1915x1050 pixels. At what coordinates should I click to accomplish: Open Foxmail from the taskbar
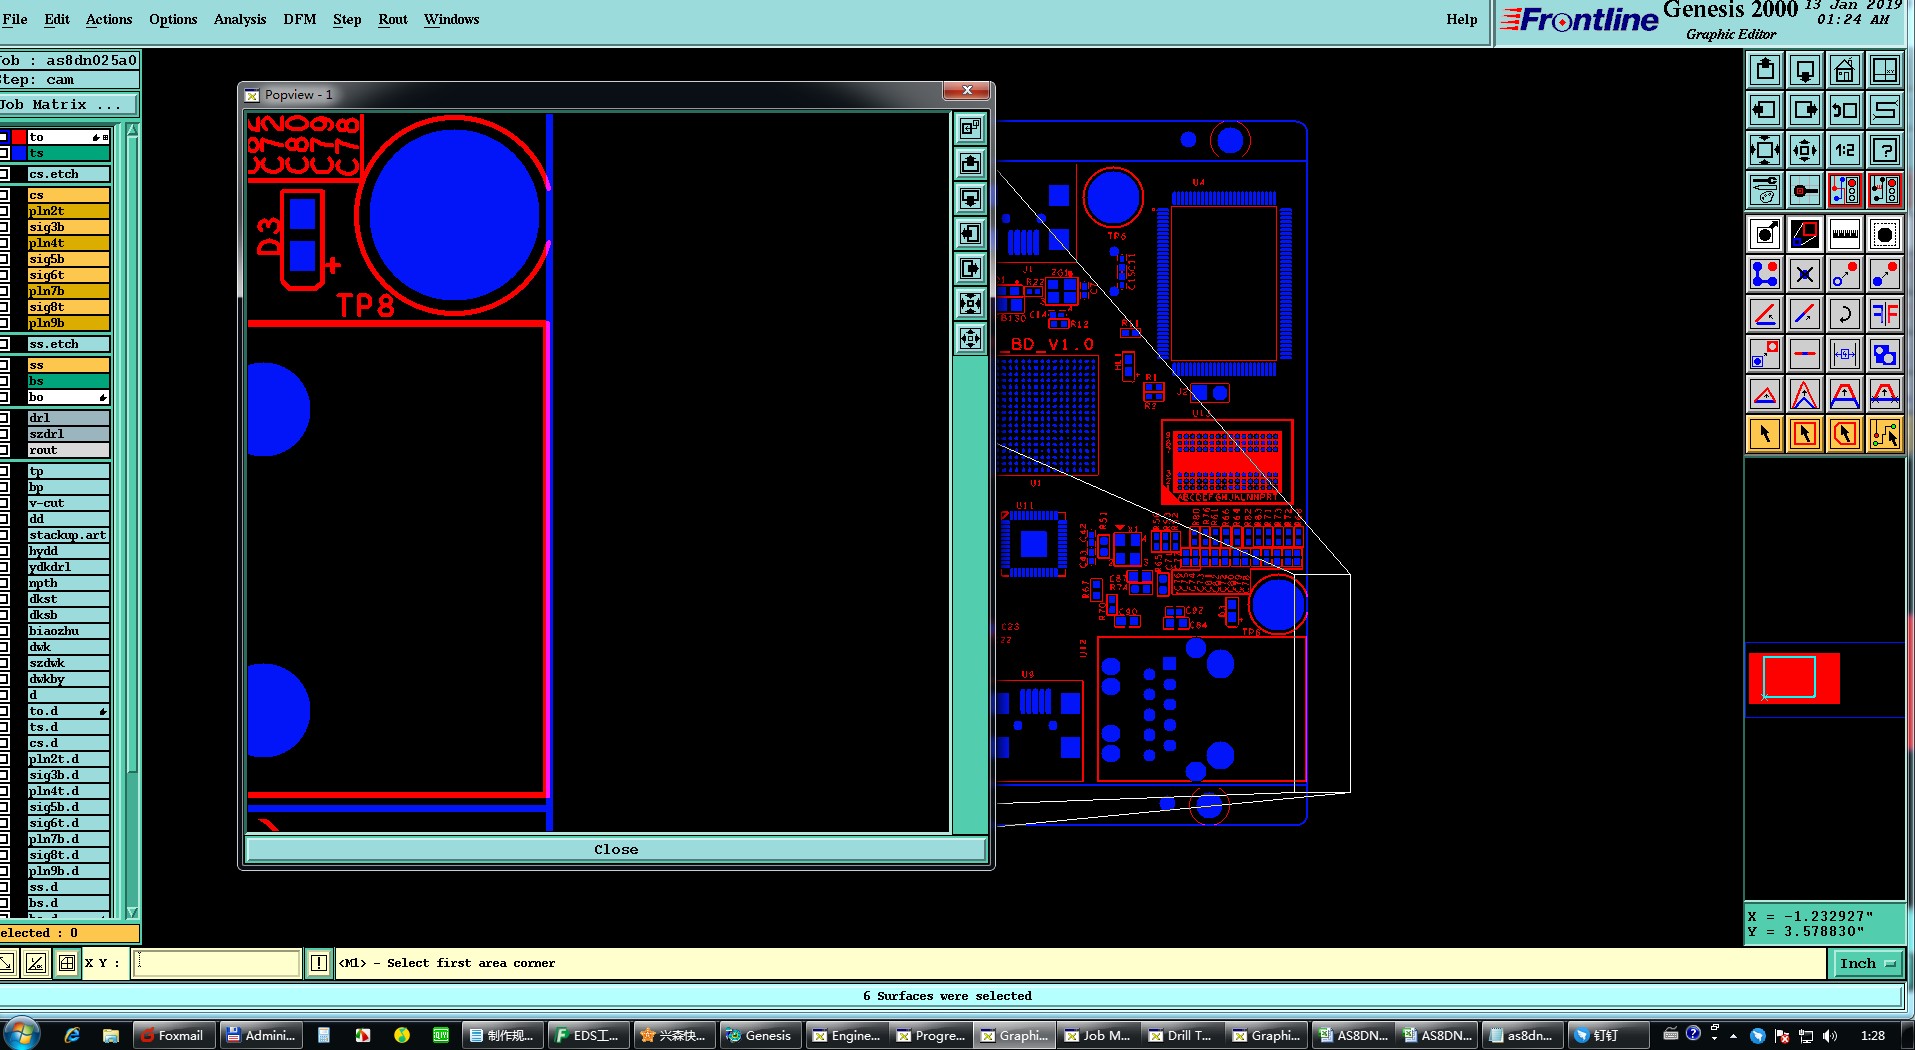[x=172, y=1035]
